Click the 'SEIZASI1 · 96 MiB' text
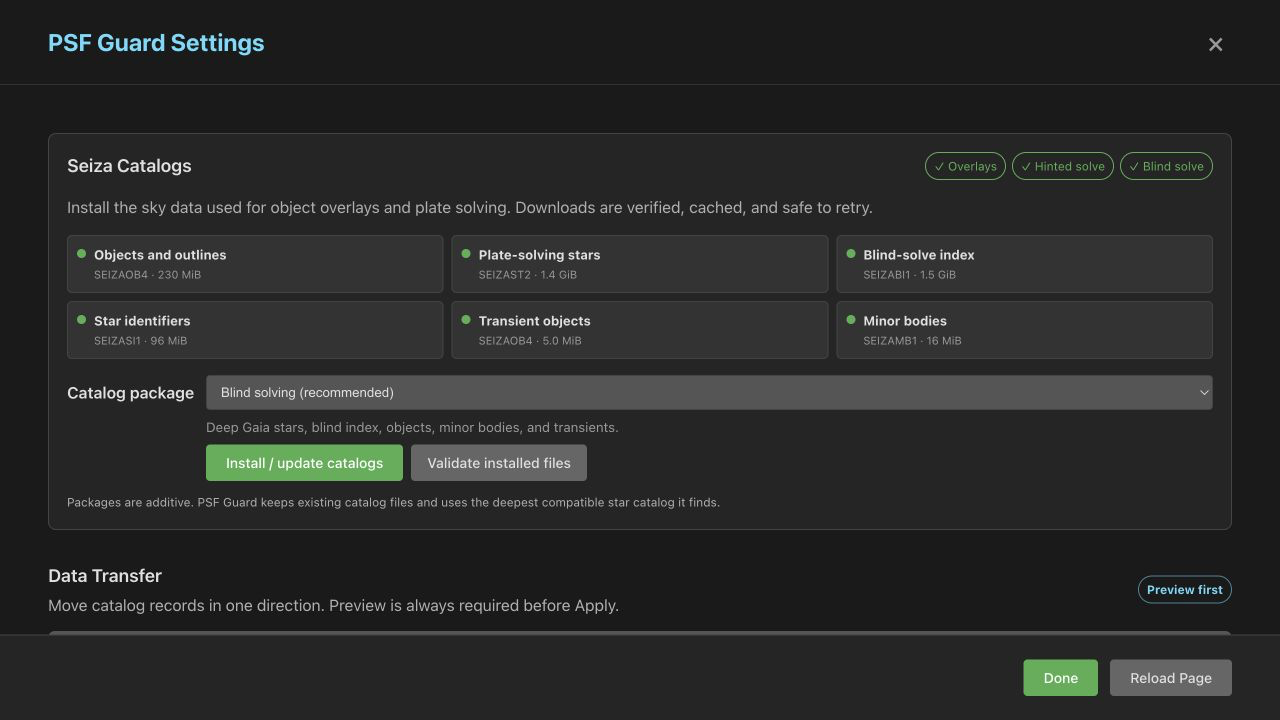 pyautogui.click(x=140, y=341)
